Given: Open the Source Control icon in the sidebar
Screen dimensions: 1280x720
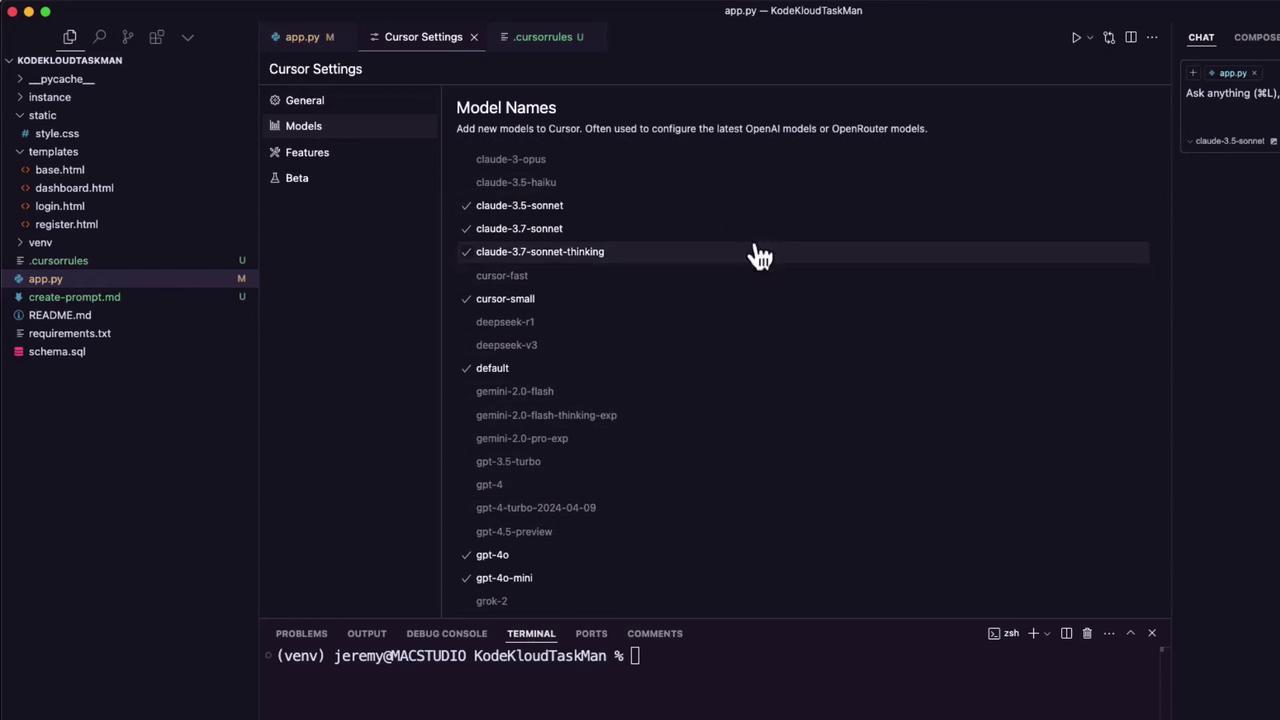Looking at the screenshot, I should pyautogui.click(x=128, y=37).
